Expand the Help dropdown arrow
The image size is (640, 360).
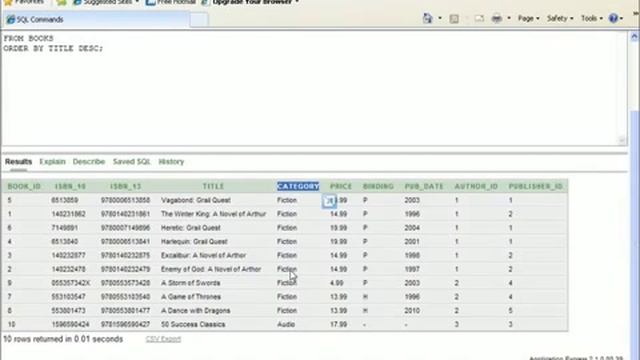(x=621, y=18)
